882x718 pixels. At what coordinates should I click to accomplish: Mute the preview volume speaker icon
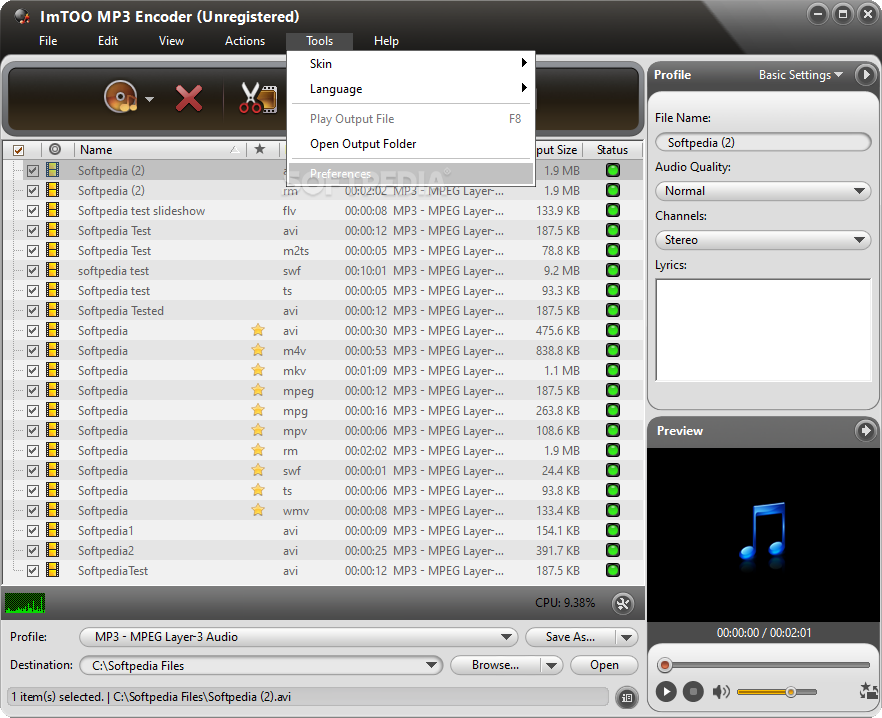pos(721,692)
